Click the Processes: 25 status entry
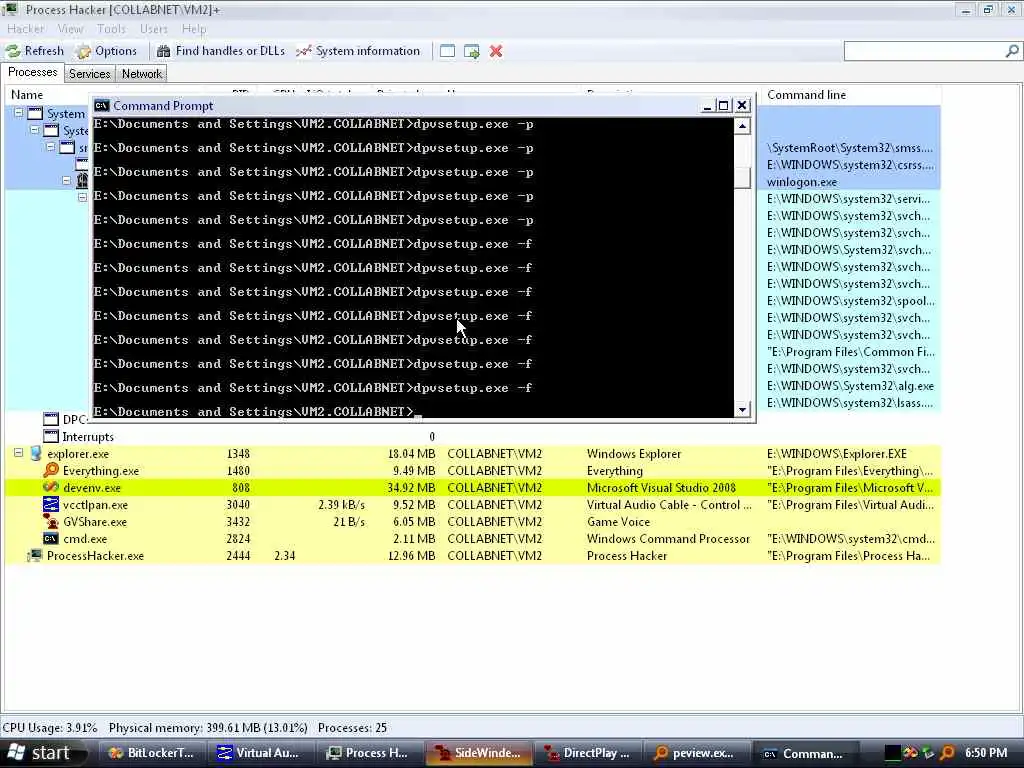 [352, 728]
